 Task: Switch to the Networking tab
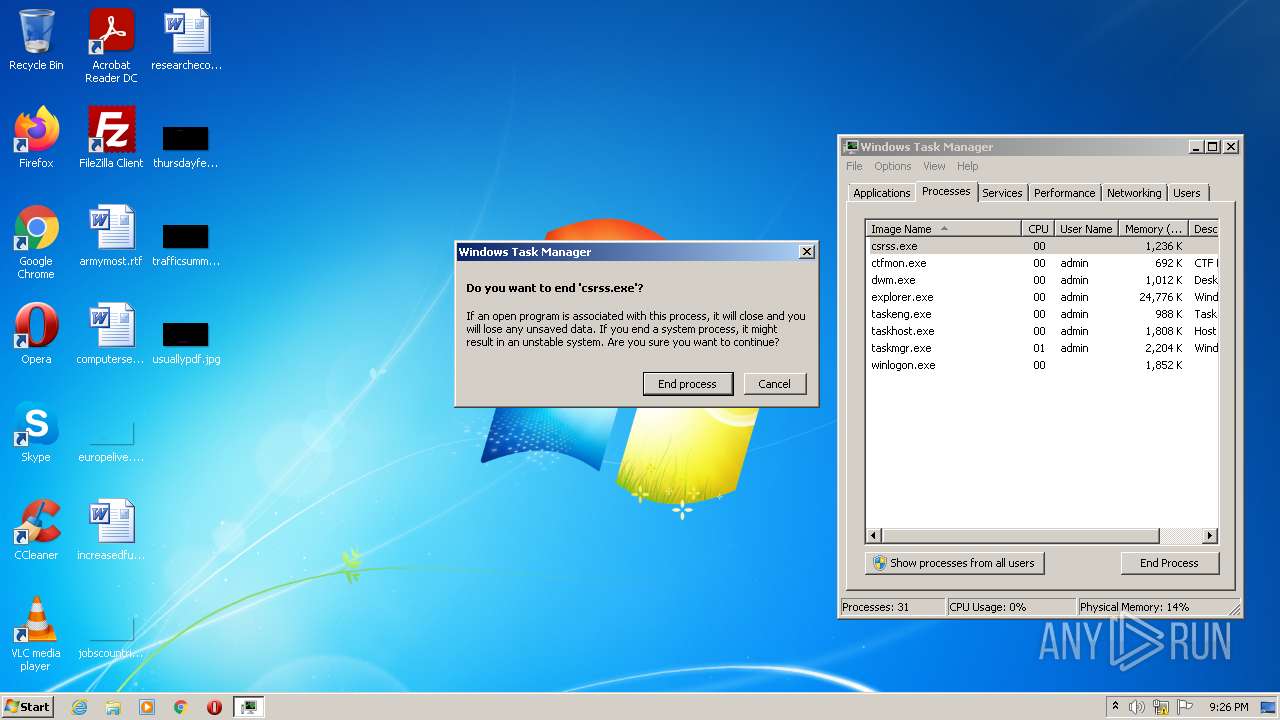(x=1134, y=193)
